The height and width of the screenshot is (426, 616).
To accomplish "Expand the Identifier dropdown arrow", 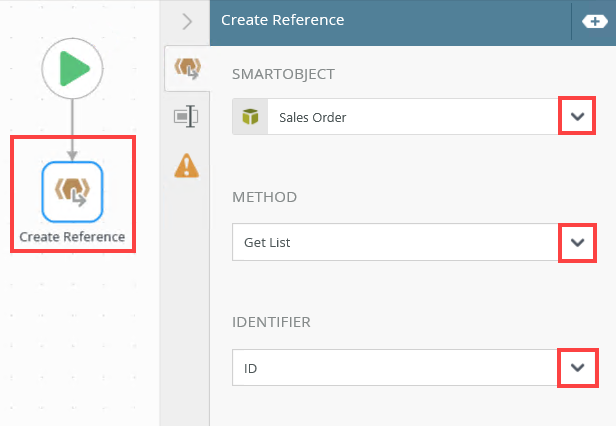I will click(x=576, y=367).
